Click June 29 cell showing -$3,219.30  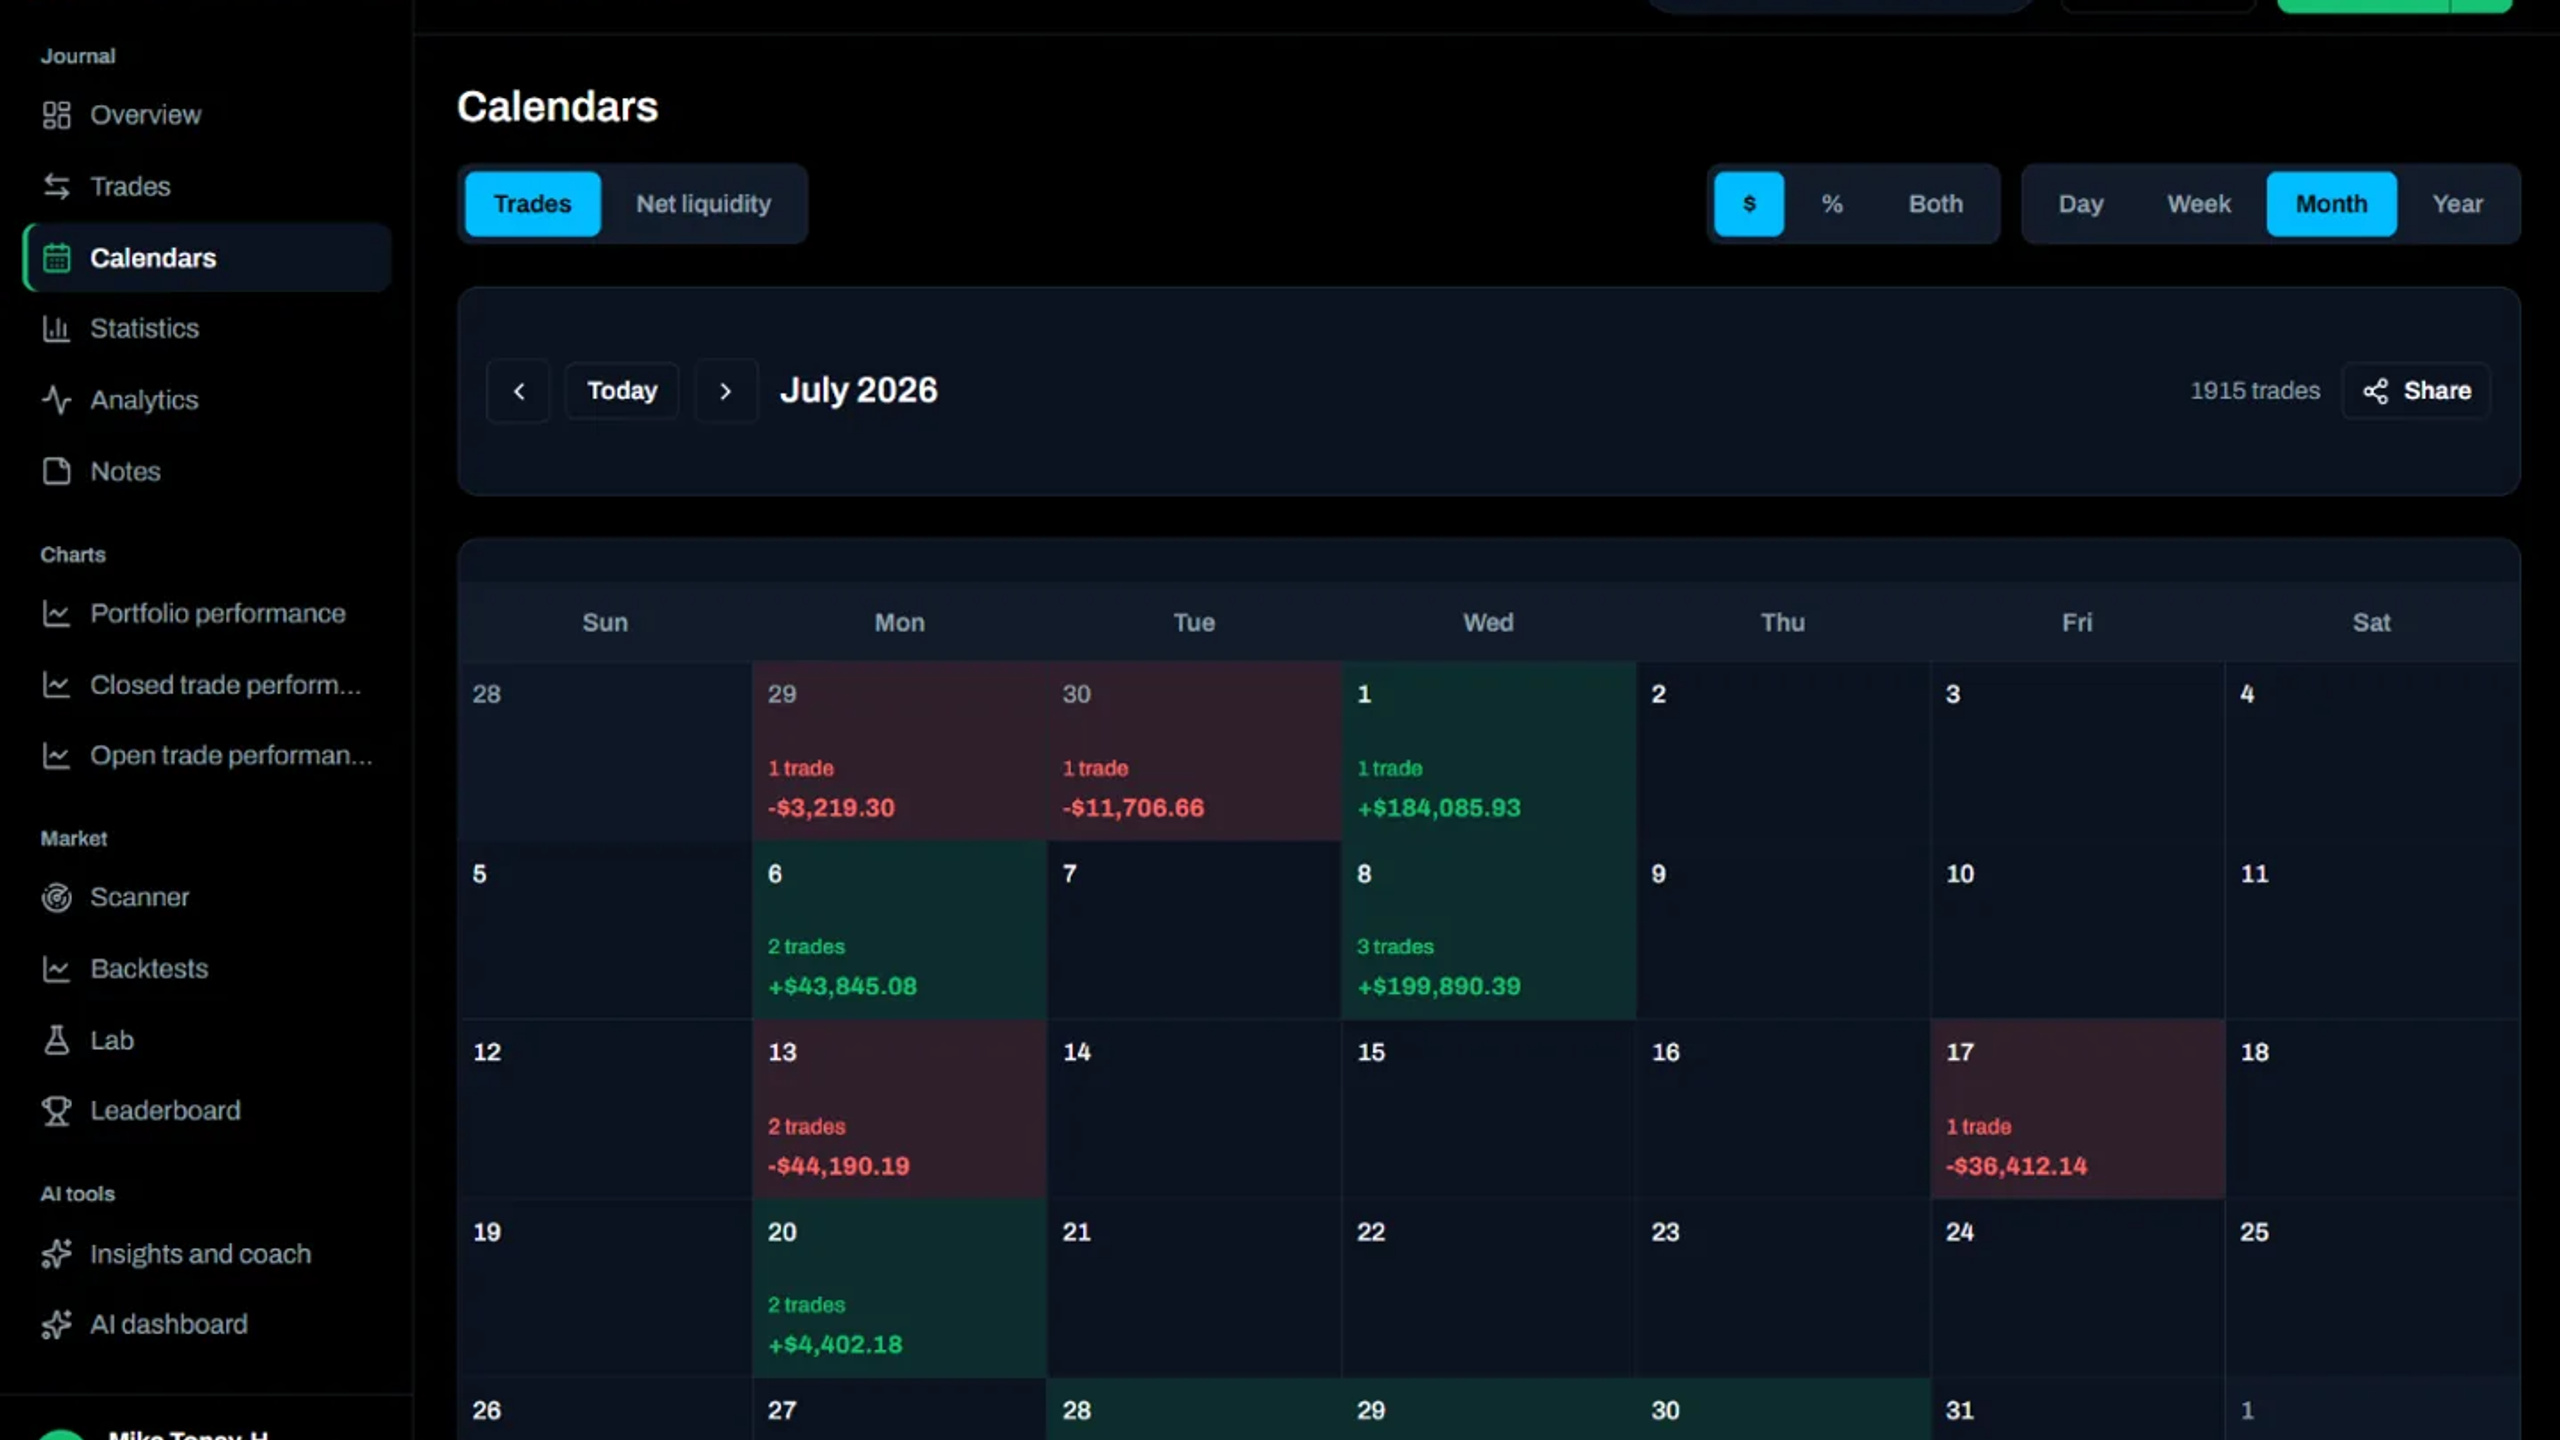click(899, 751)
